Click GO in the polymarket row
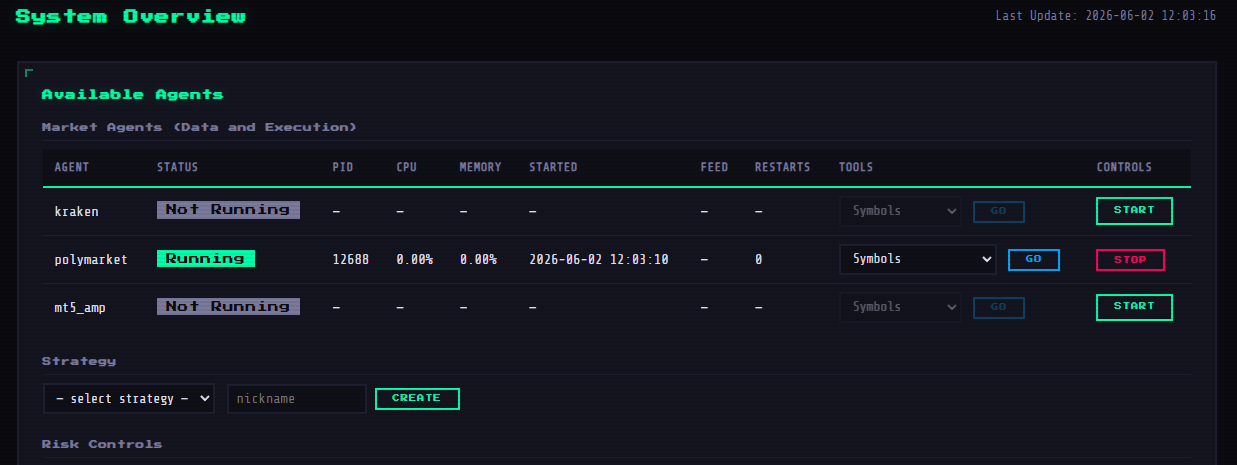The image size is (1237, 465). (1033, 260)
